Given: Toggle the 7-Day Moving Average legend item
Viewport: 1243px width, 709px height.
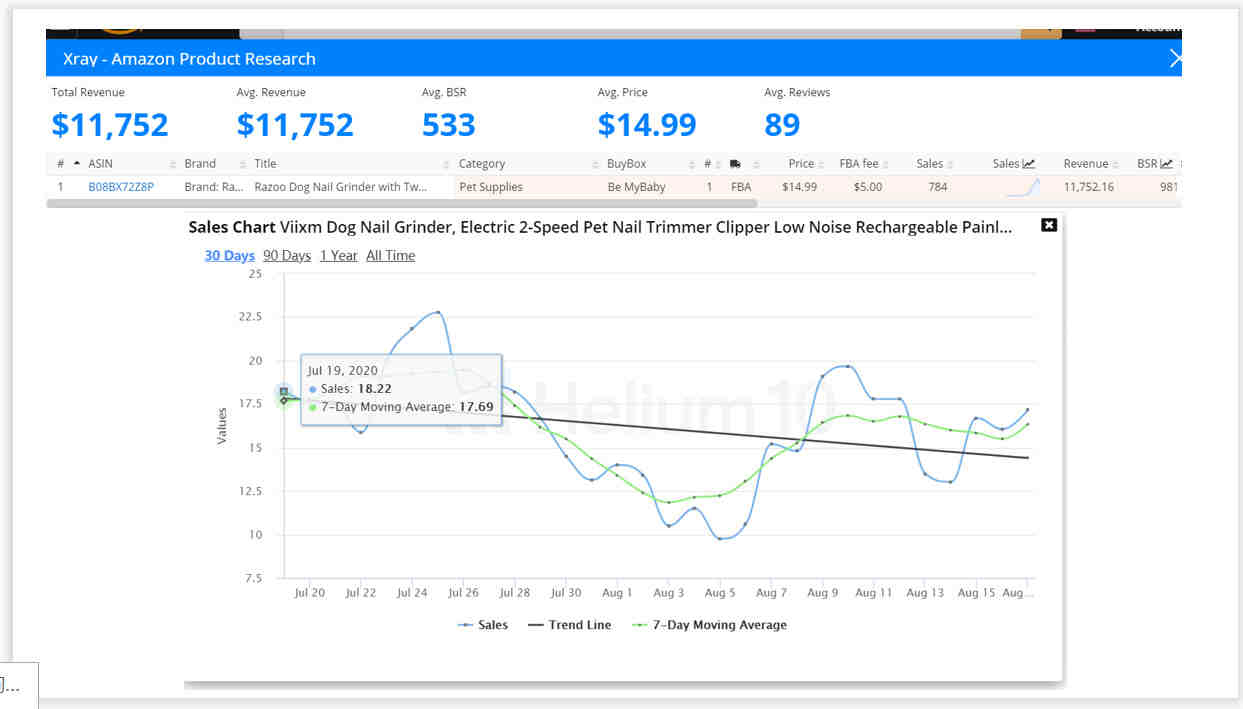Looking at the screenshot, I should [709, 625].
